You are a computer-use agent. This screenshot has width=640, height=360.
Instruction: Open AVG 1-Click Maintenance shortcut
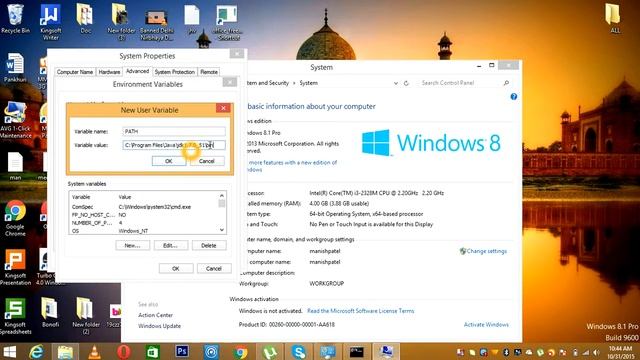16,120
